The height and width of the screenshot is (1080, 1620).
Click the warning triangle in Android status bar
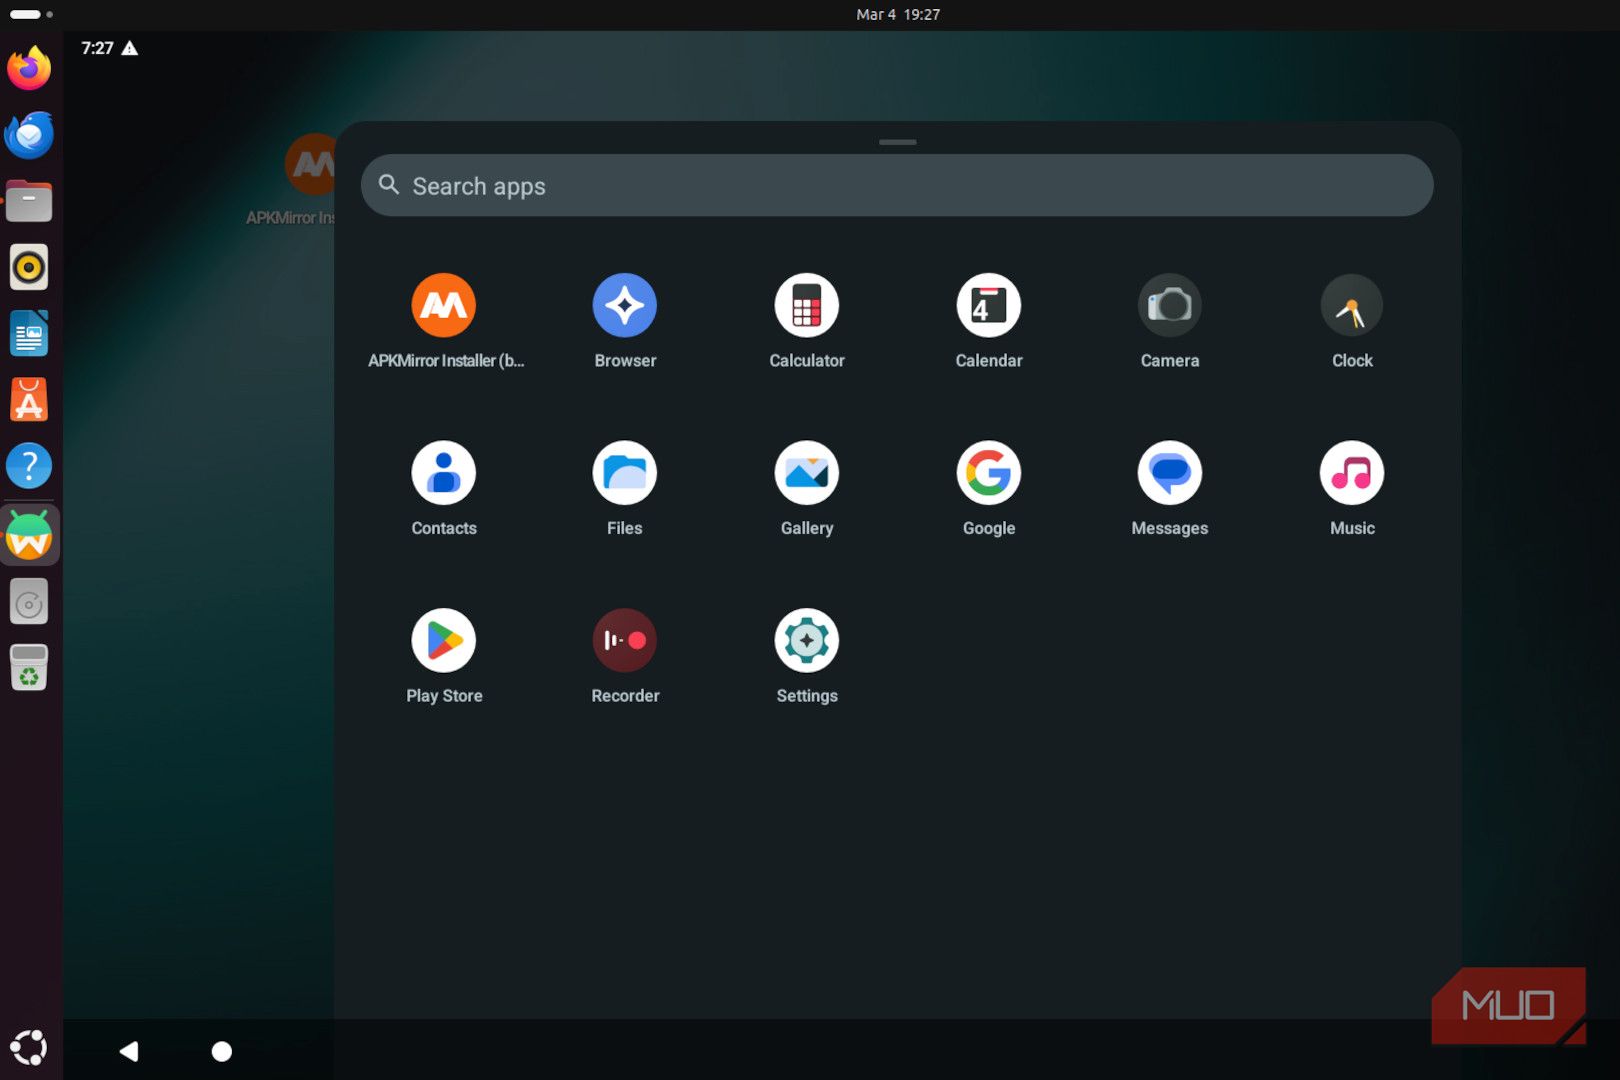(130, 48)
